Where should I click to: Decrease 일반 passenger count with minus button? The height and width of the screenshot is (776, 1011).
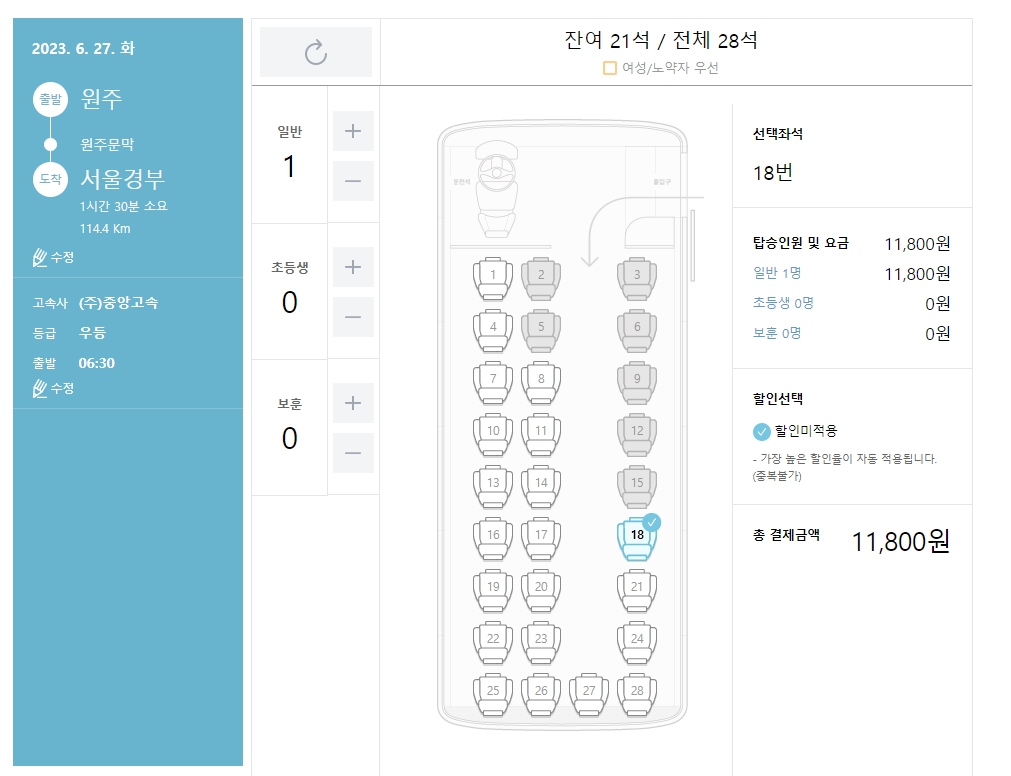pyautogui.click(x=352, y=181)
